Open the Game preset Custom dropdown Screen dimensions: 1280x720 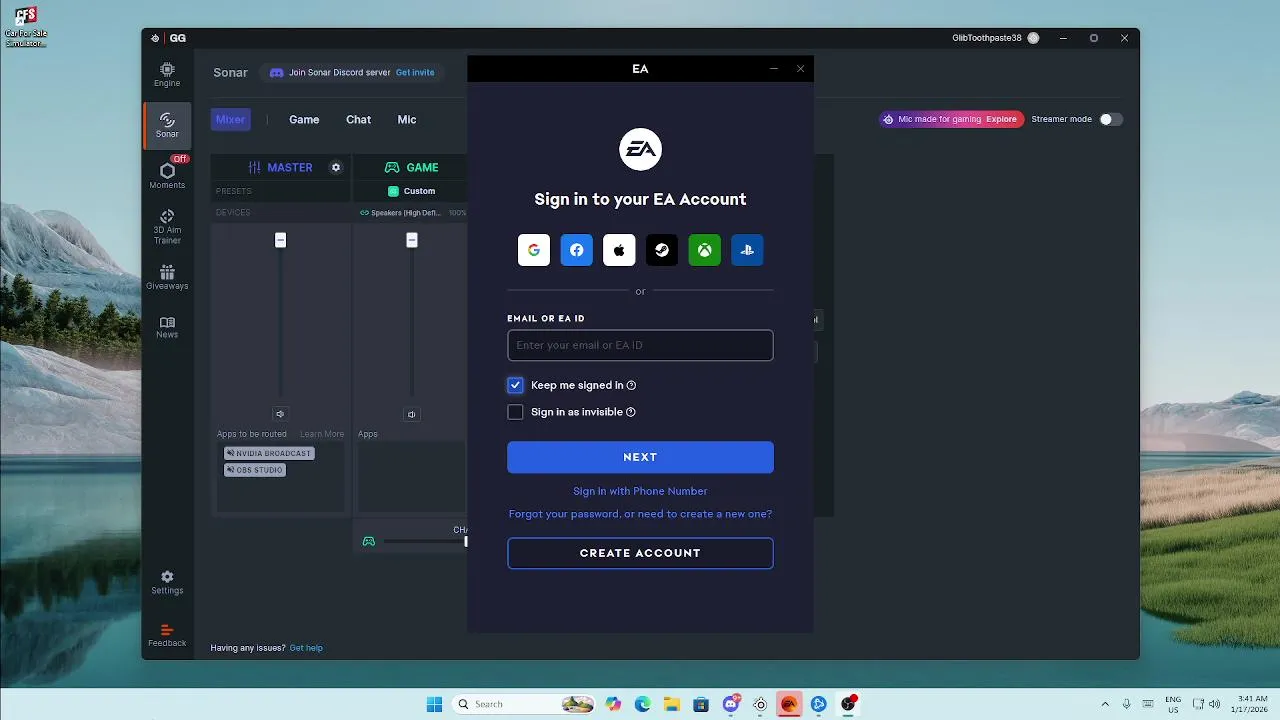[x=411, y=191]
